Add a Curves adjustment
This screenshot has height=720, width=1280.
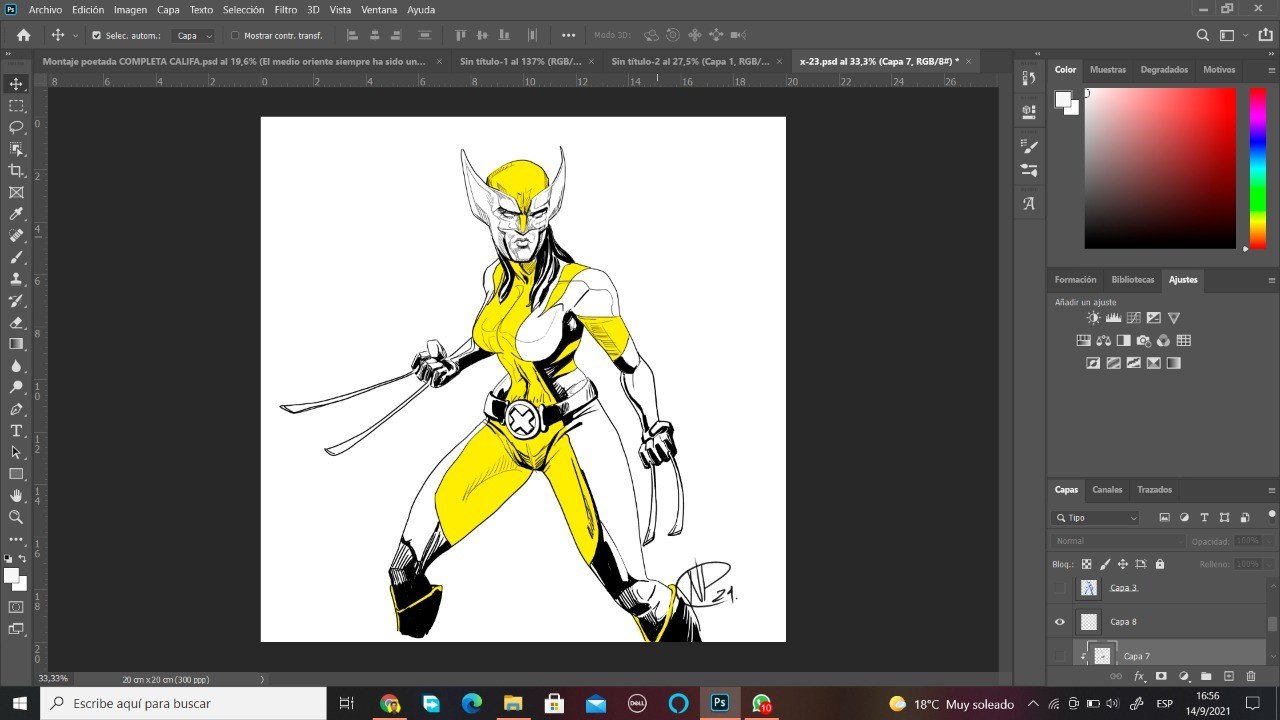click(x=1133, y=318)
